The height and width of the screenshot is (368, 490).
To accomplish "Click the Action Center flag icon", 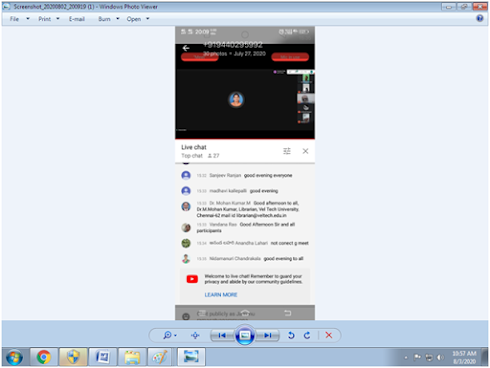I will coord(417,357).
